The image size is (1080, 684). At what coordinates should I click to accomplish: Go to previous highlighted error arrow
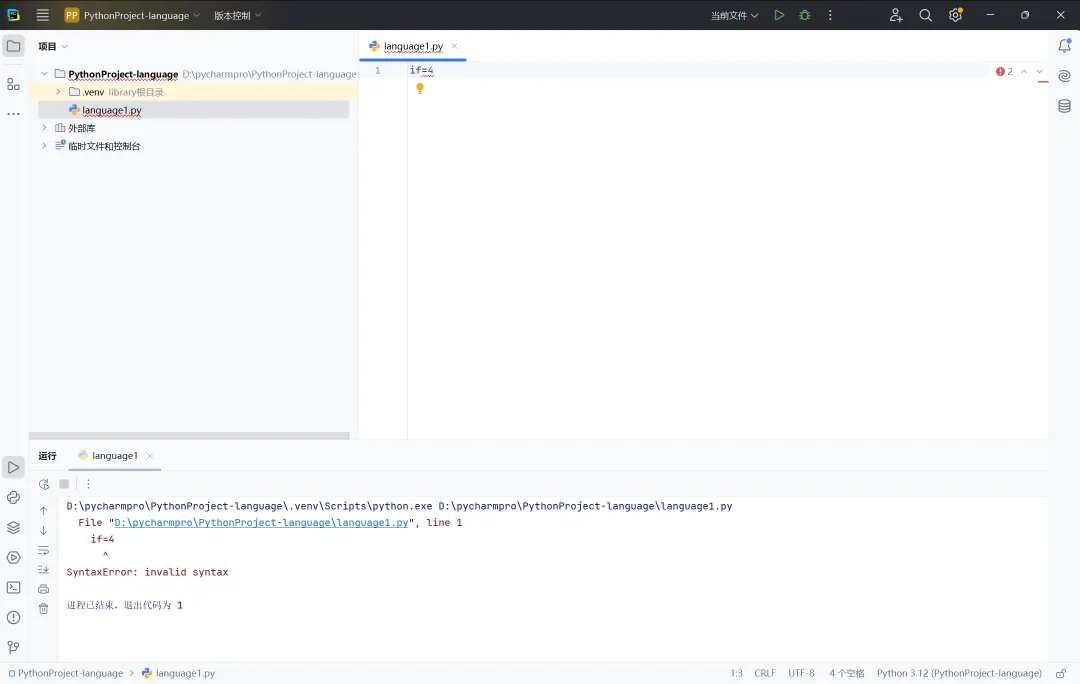pyautogui.click(x=1024, y=72)
